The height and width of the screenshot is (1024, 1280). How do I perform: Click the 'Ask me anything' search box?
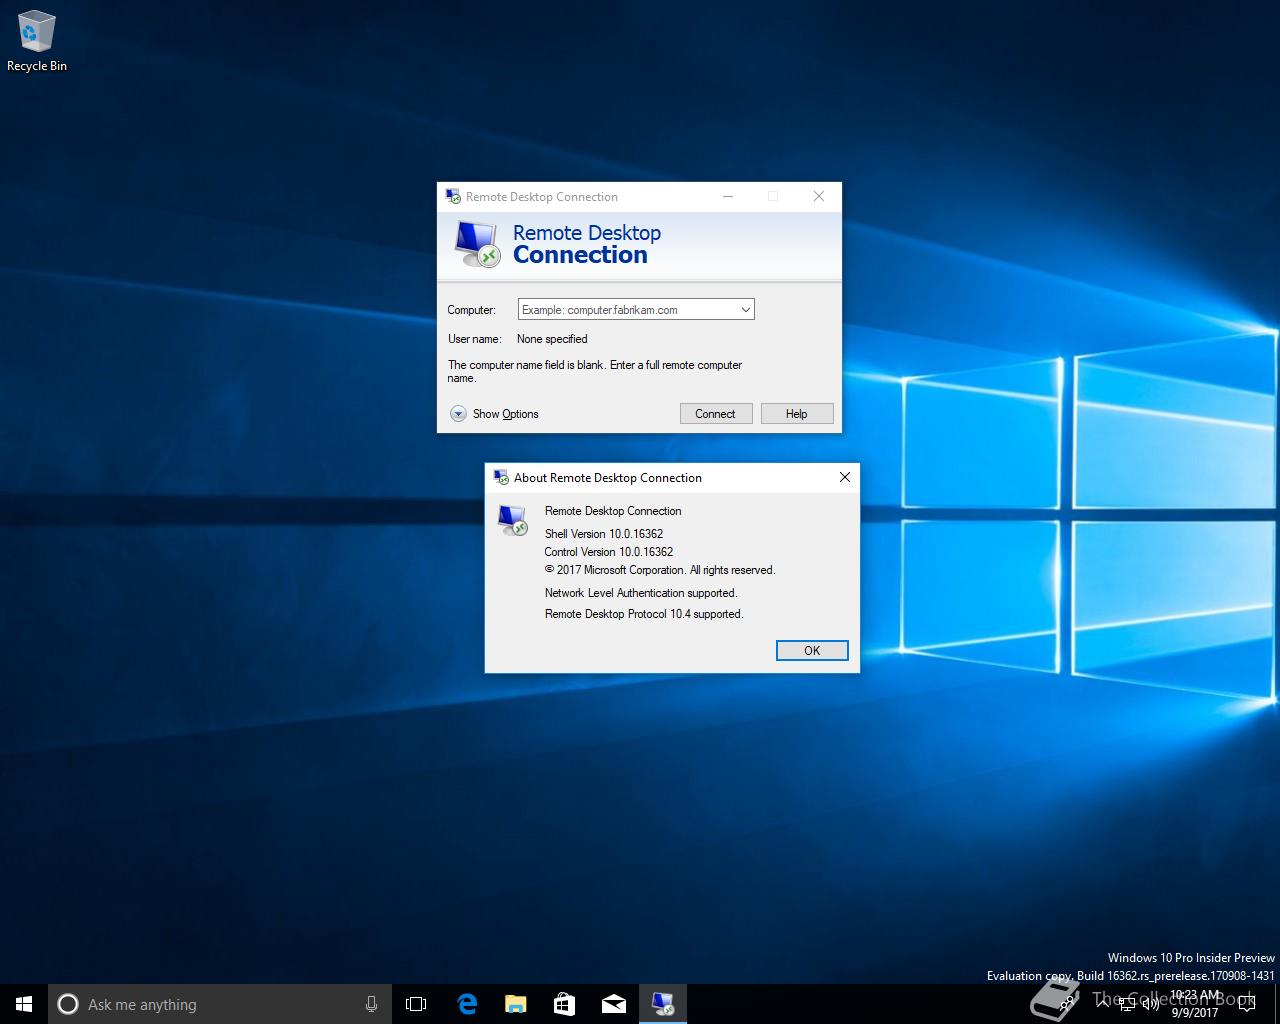[220, 1004]
